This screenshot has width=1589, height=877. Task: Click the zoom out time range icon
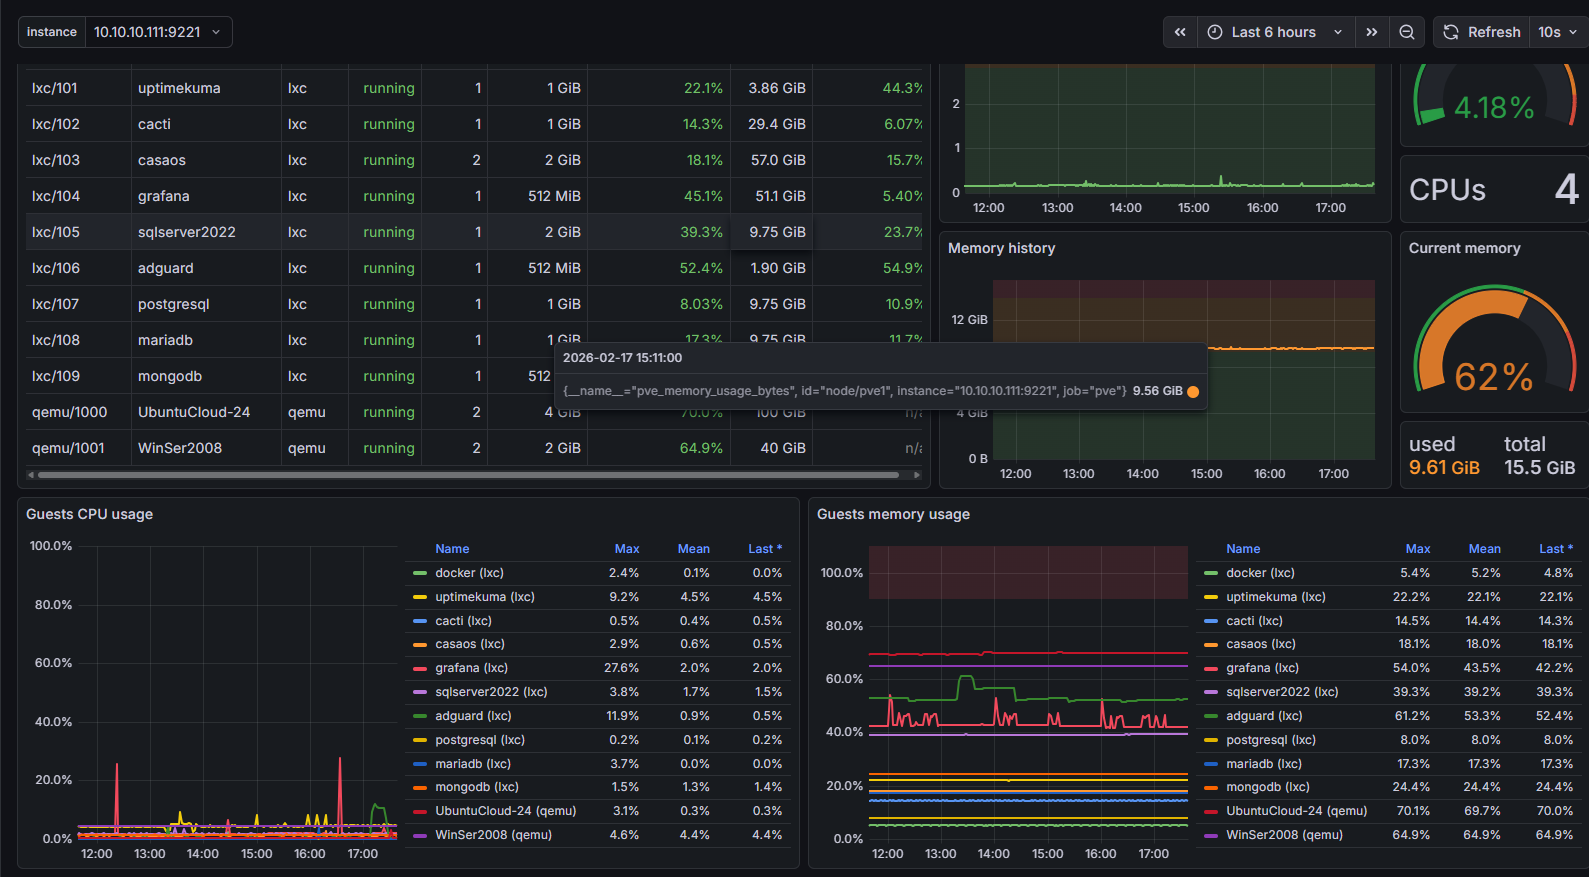coord(1406,32)
